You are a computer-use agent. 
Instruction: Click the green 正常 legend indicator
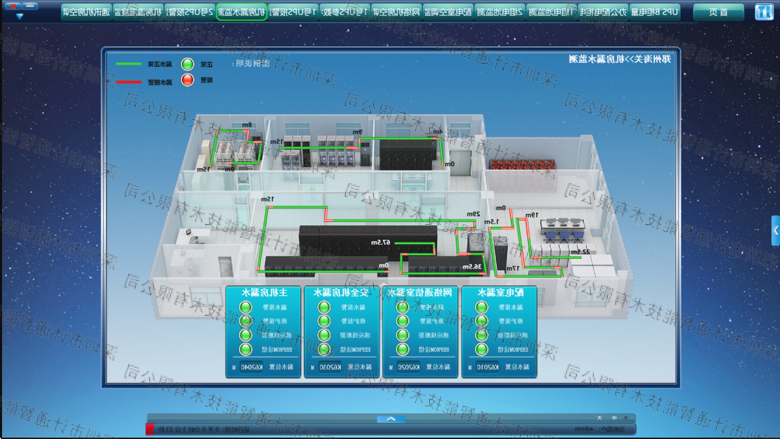[x=188, y=64]
